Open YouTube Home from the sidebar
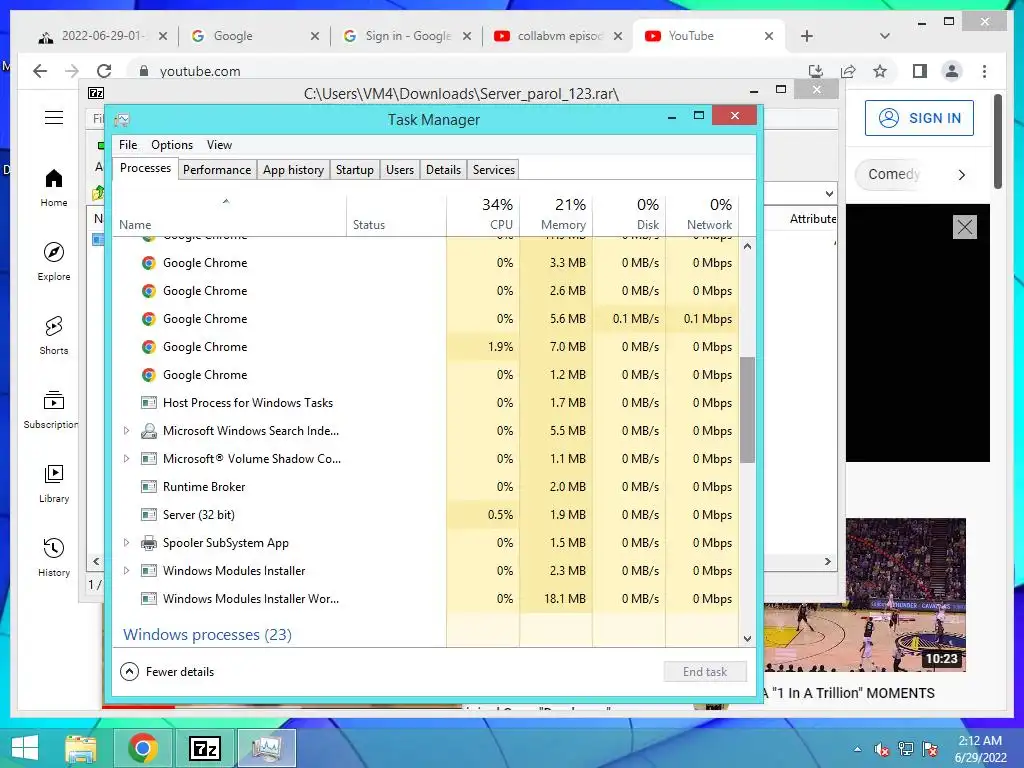This screenshot has height=768, width=1024. point(54,187)
